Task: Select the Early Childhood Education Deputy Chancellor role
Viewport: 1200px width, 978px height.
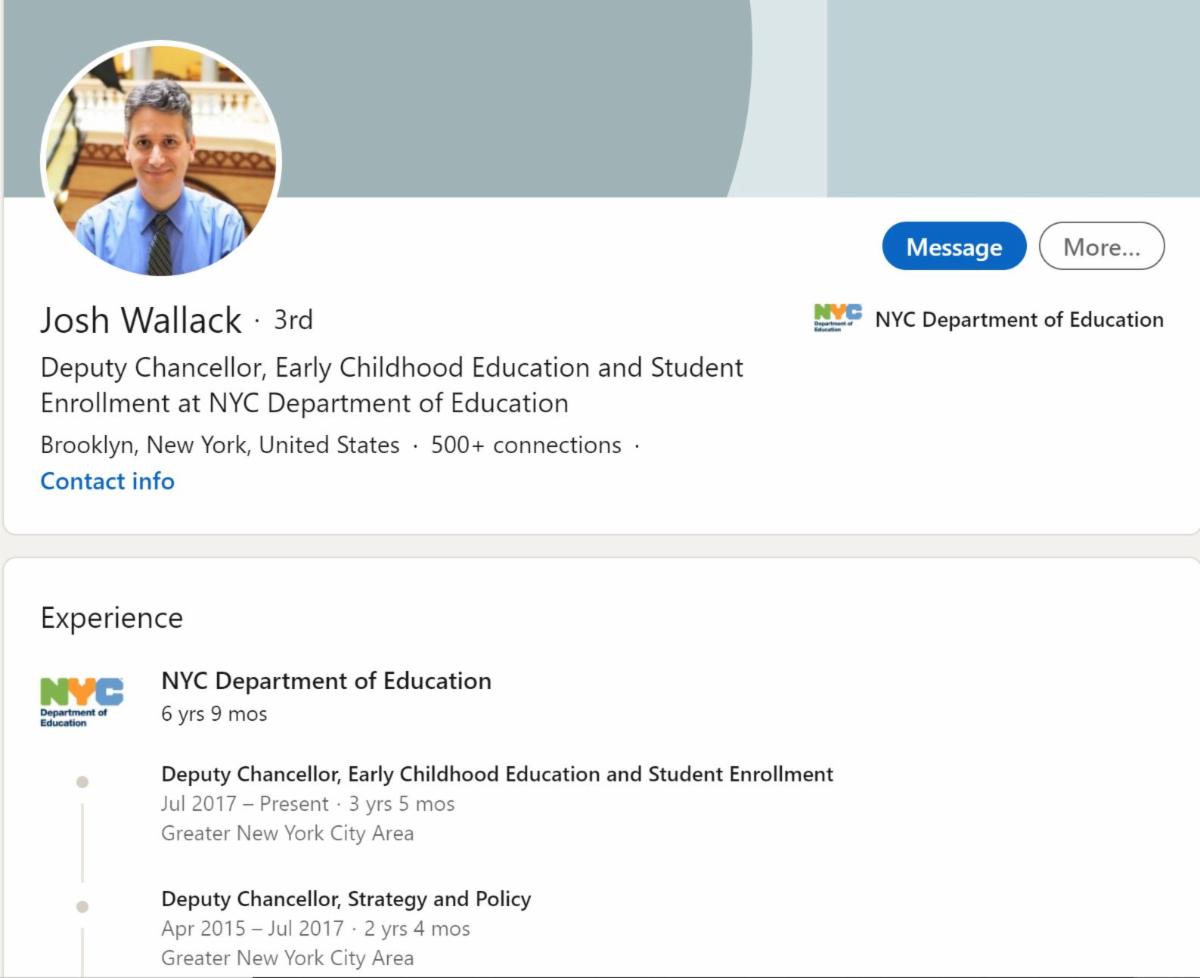Action: point(497,774)
